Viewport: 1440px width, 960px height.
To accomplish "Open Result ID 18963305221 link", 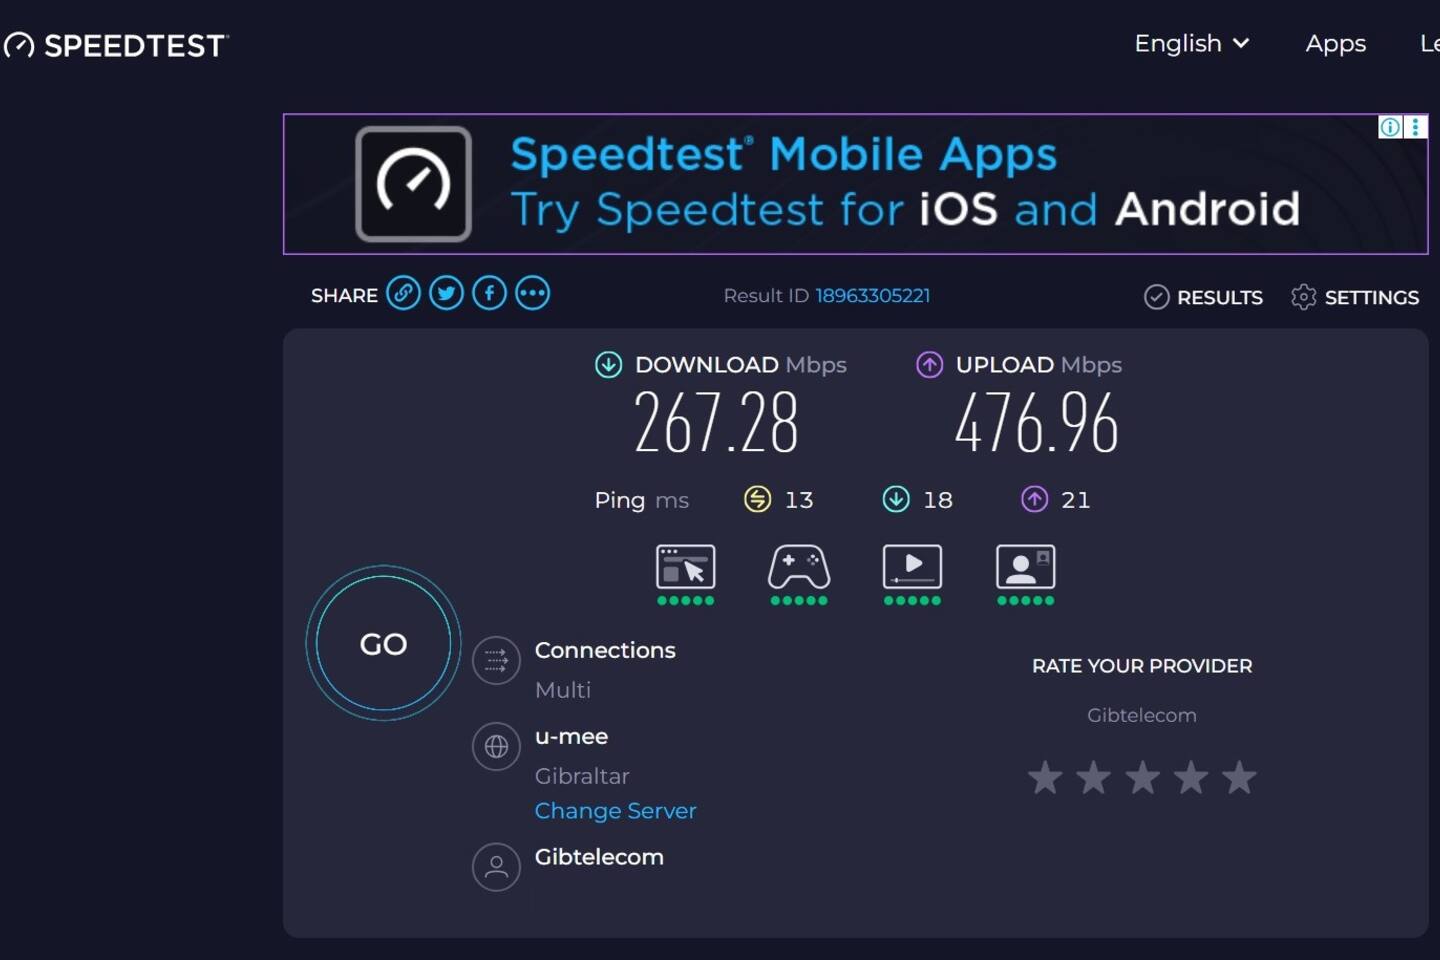I will point(872,296).
